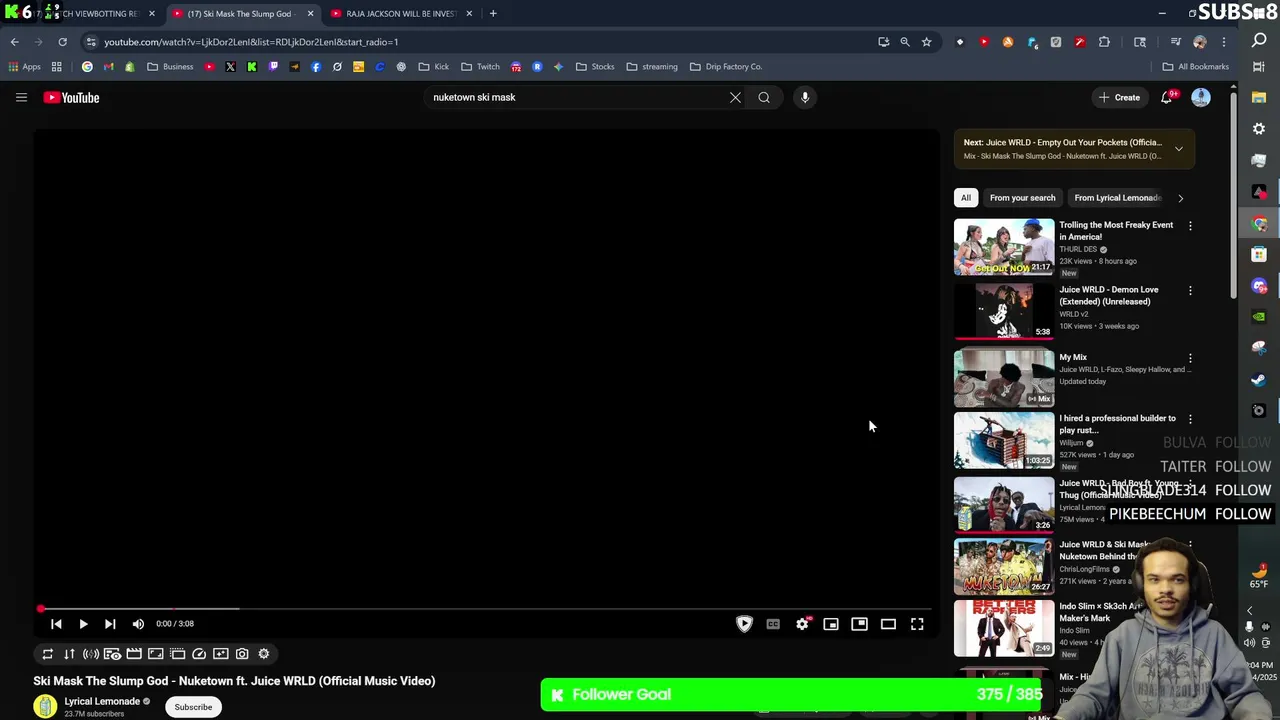1280x720 pixels.
Task: Click the playback speed gauge icon
Action: coord(199,654)
